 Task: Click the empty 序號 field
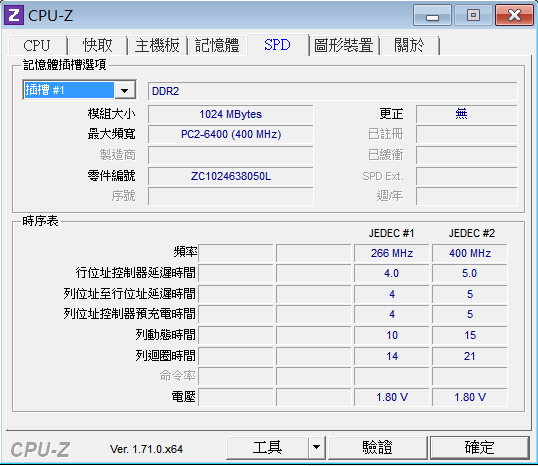click(231, 196)
